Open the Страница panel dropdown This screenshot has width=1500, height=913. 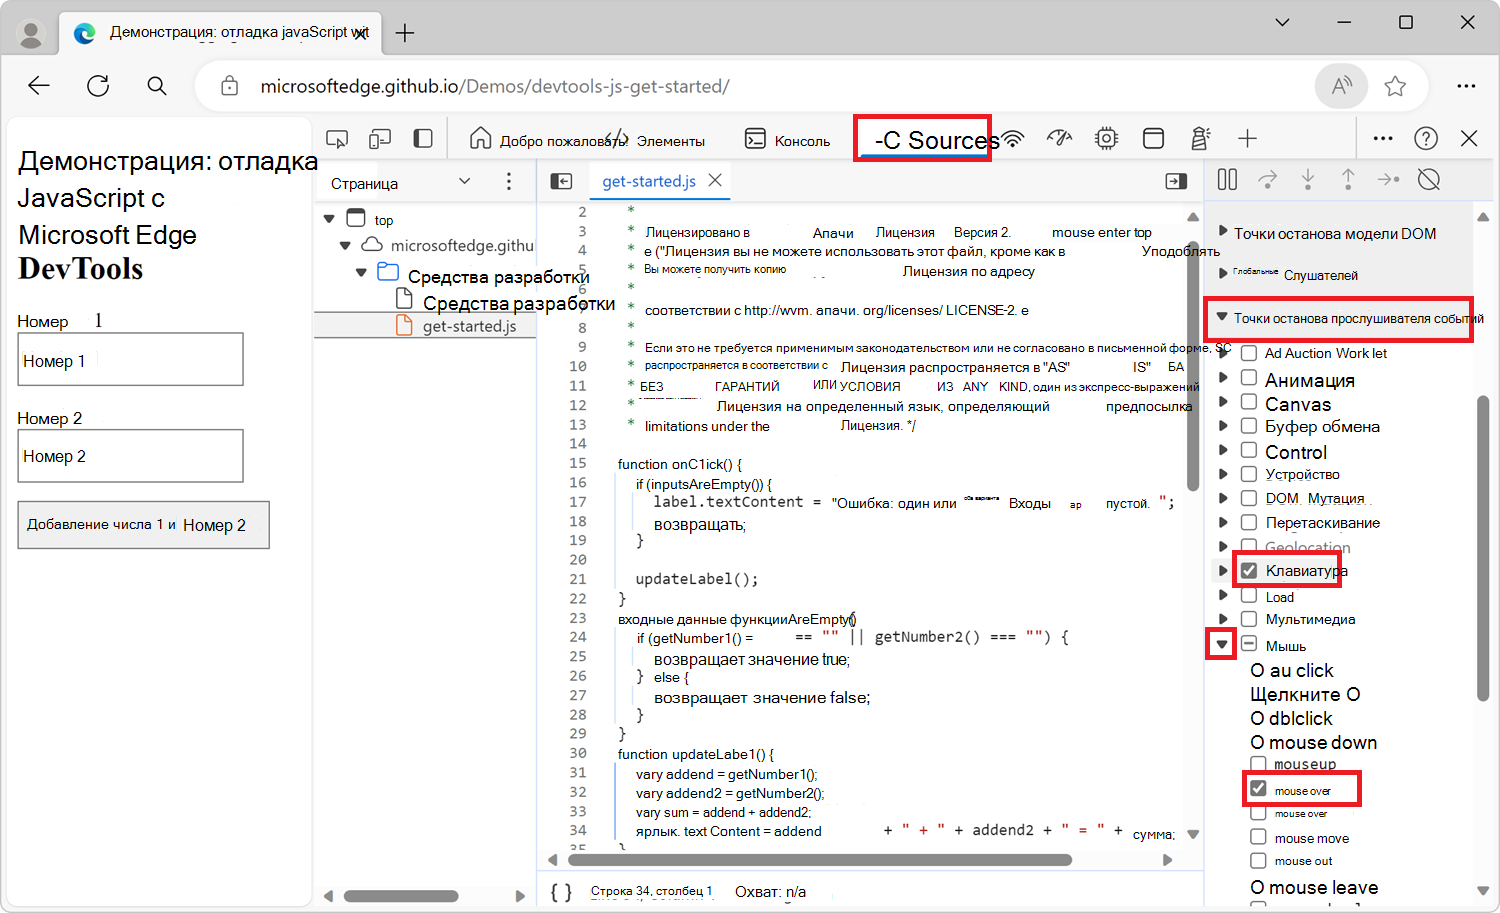(x=464, y=182)
